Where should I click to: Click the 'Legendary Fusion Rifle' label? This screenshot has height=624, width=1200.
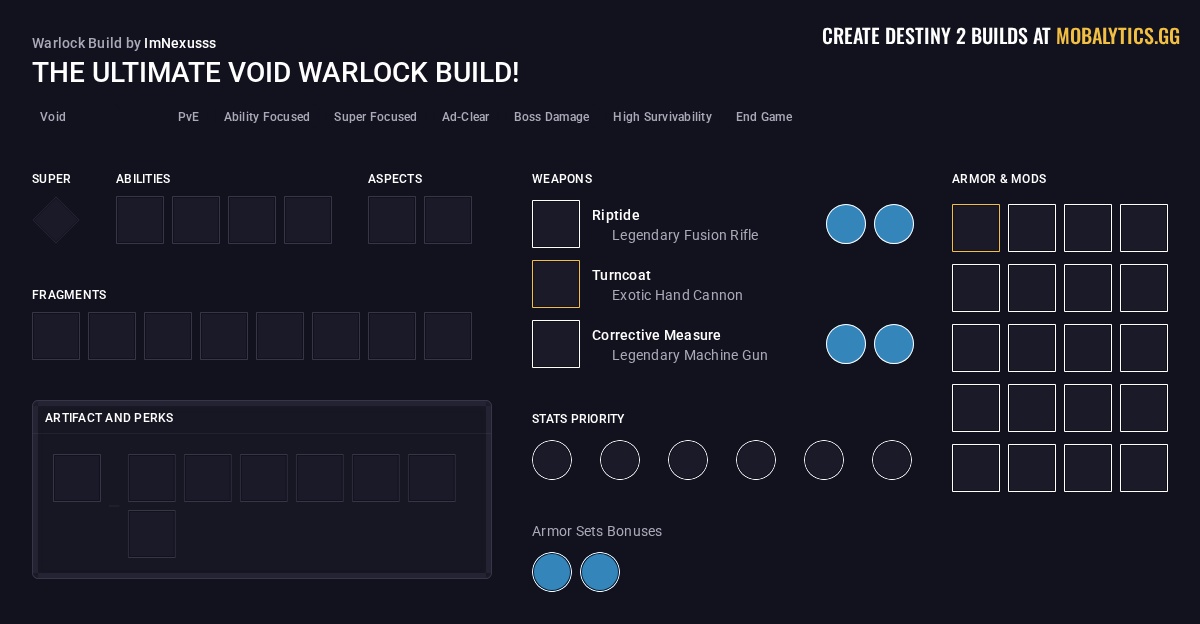click(x=685, y=235)
